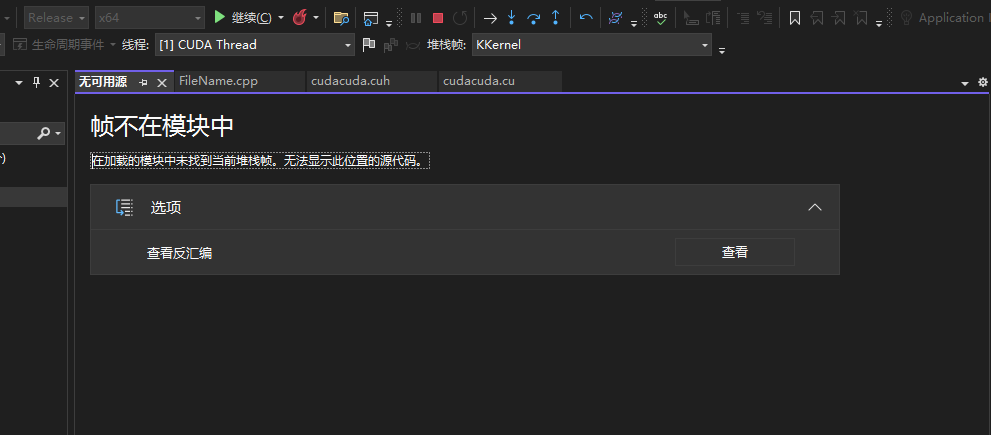Click the clear bookmarks icon with x
Image resolution: width=991 pixels, height=435 pixels.
pos(861,18)
